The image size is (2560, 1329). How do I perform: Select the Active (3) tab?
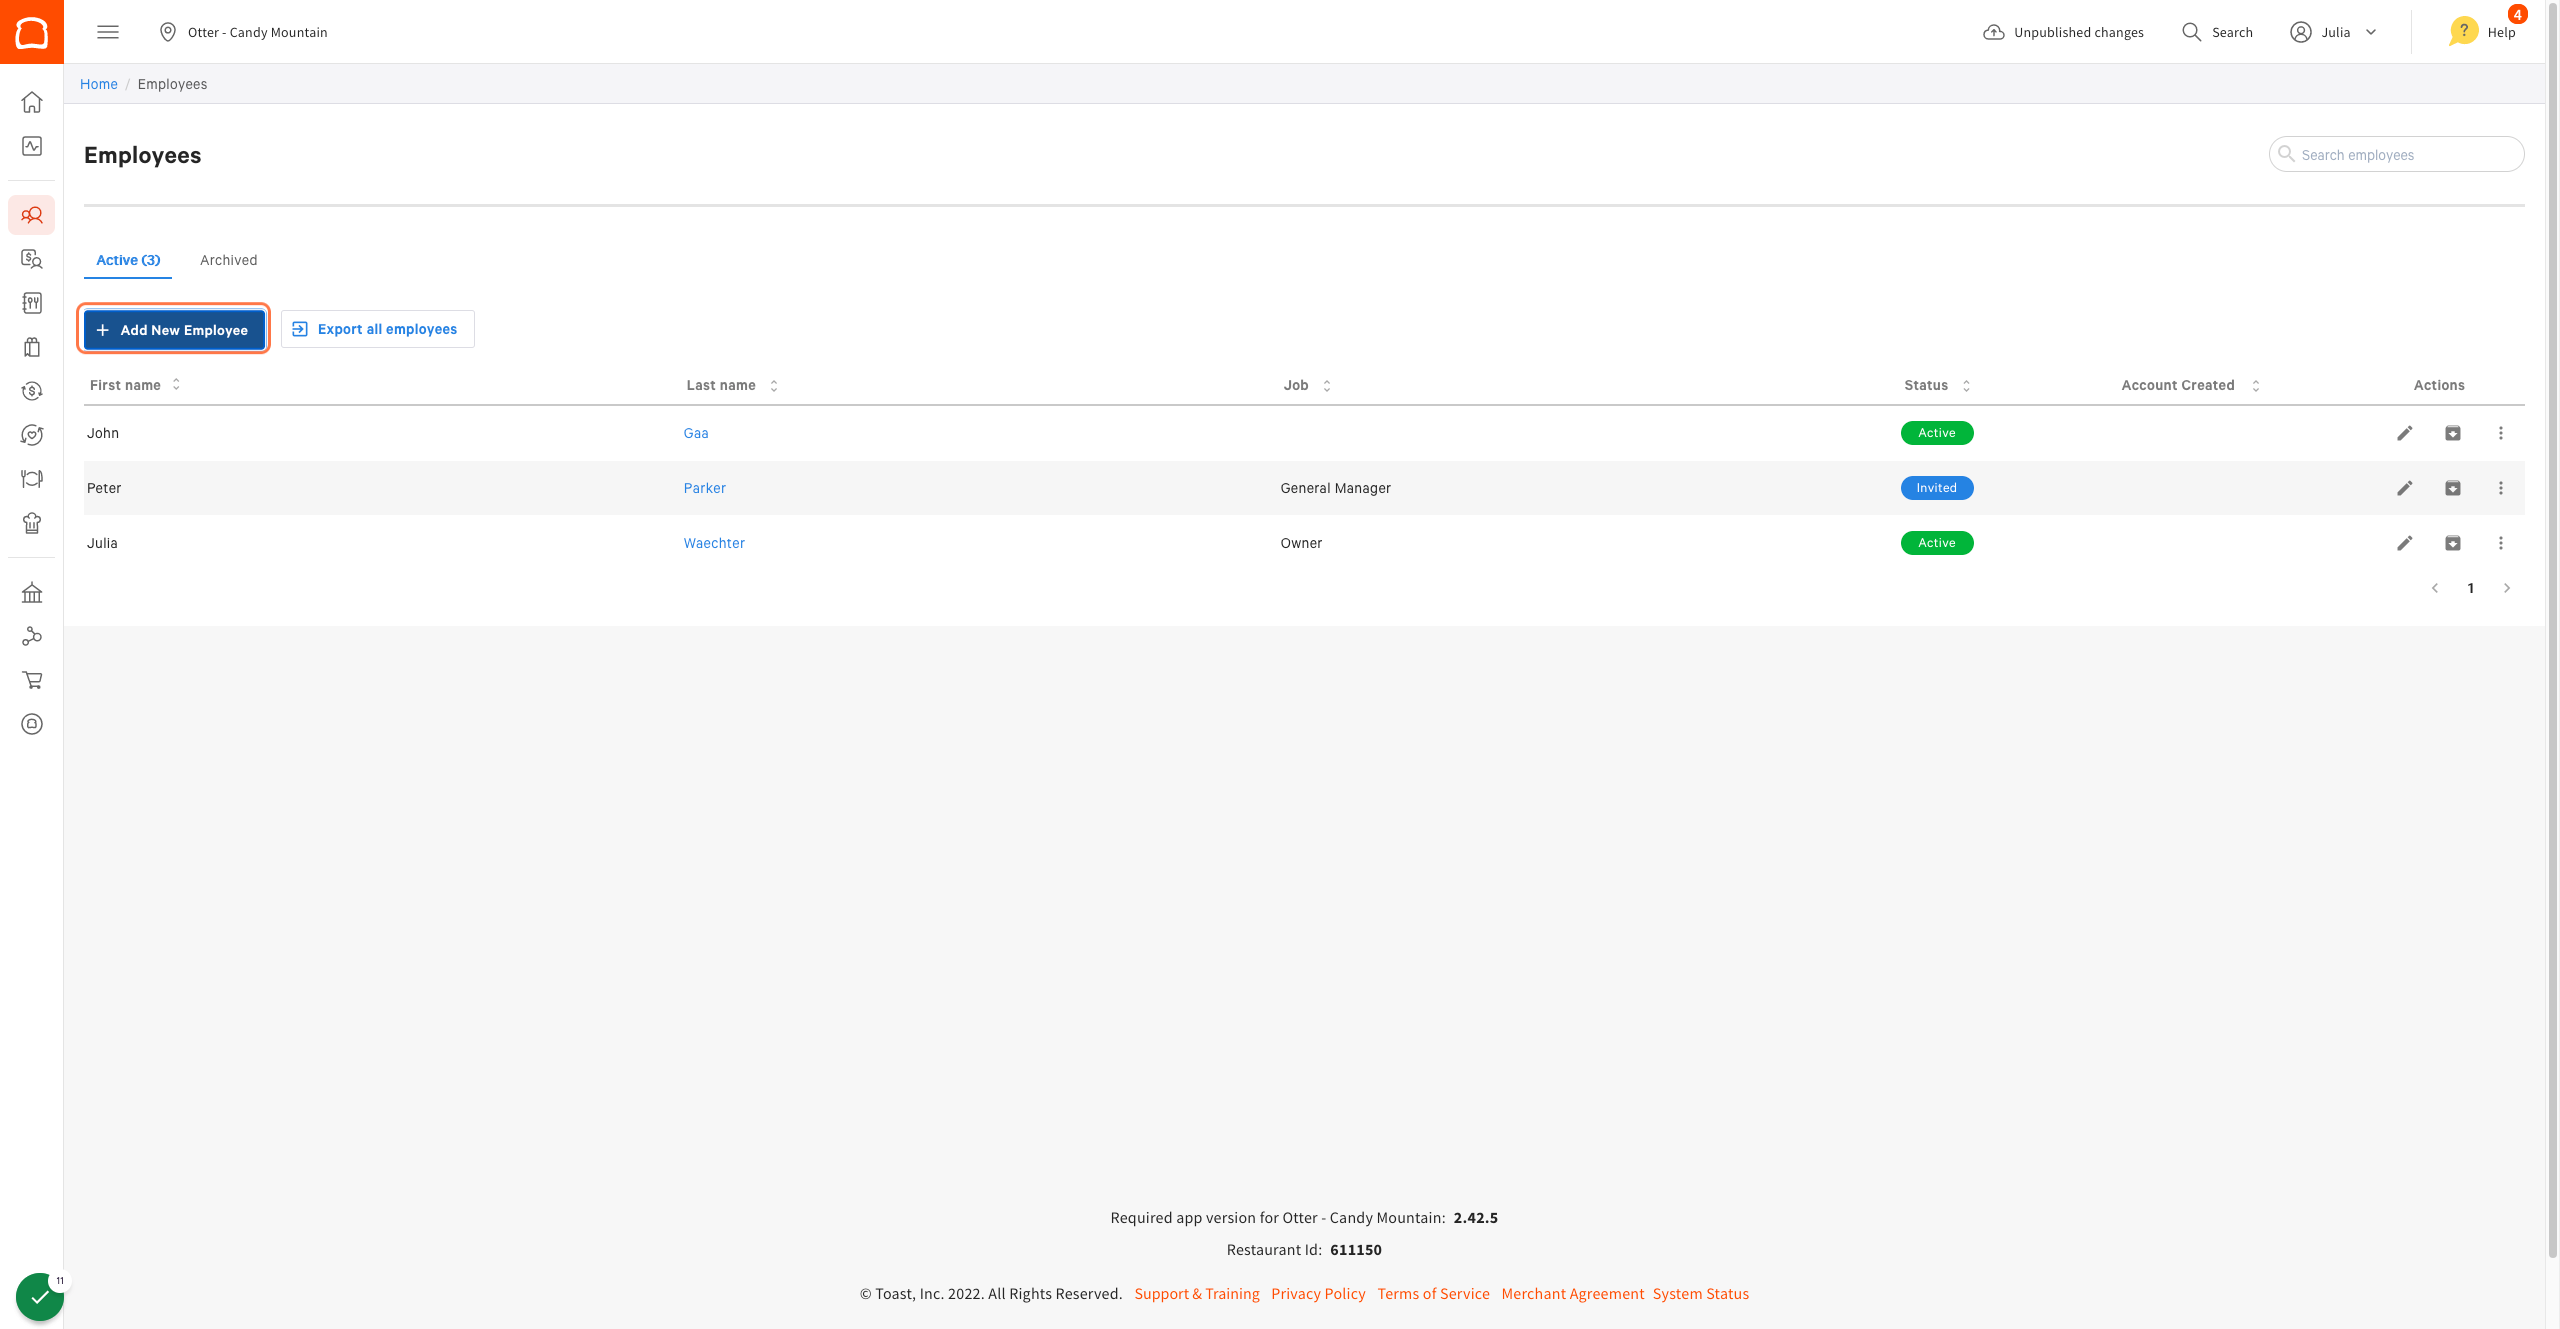(128, 260)
